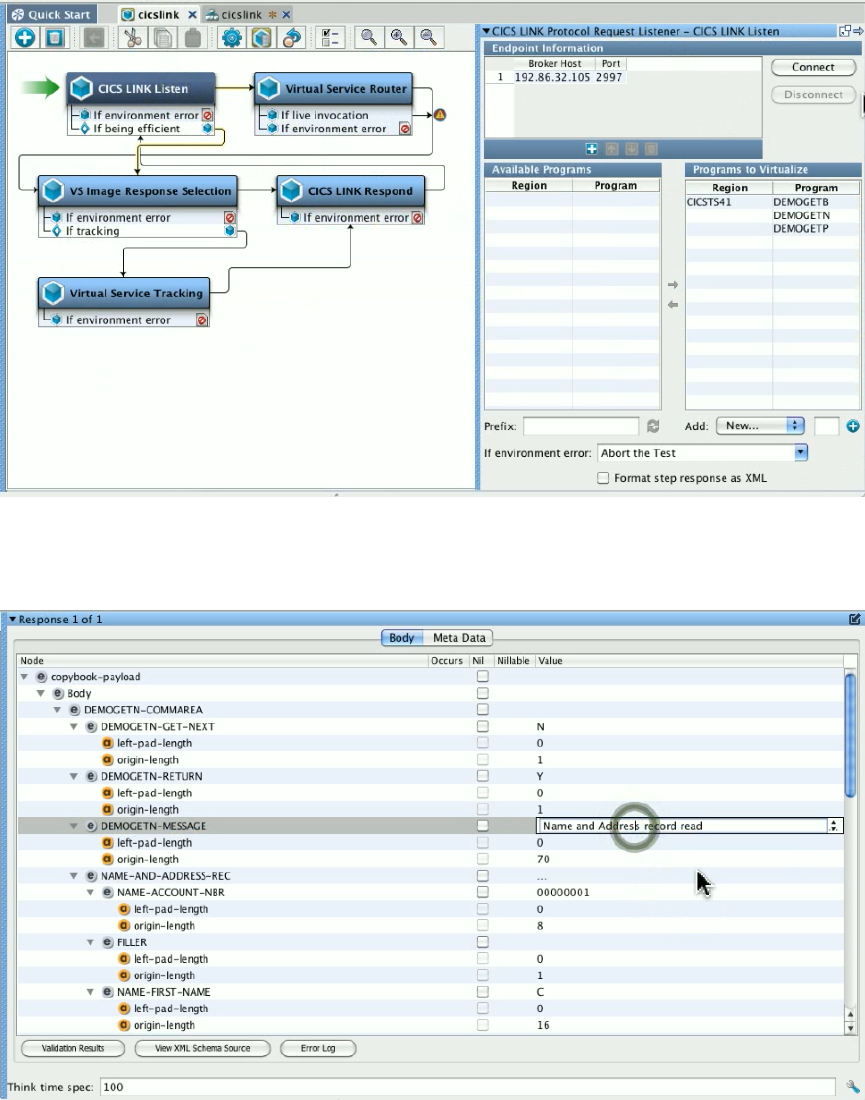Click the plain magnifier zoom icon

pyautogui.click(x=368, y=37)
